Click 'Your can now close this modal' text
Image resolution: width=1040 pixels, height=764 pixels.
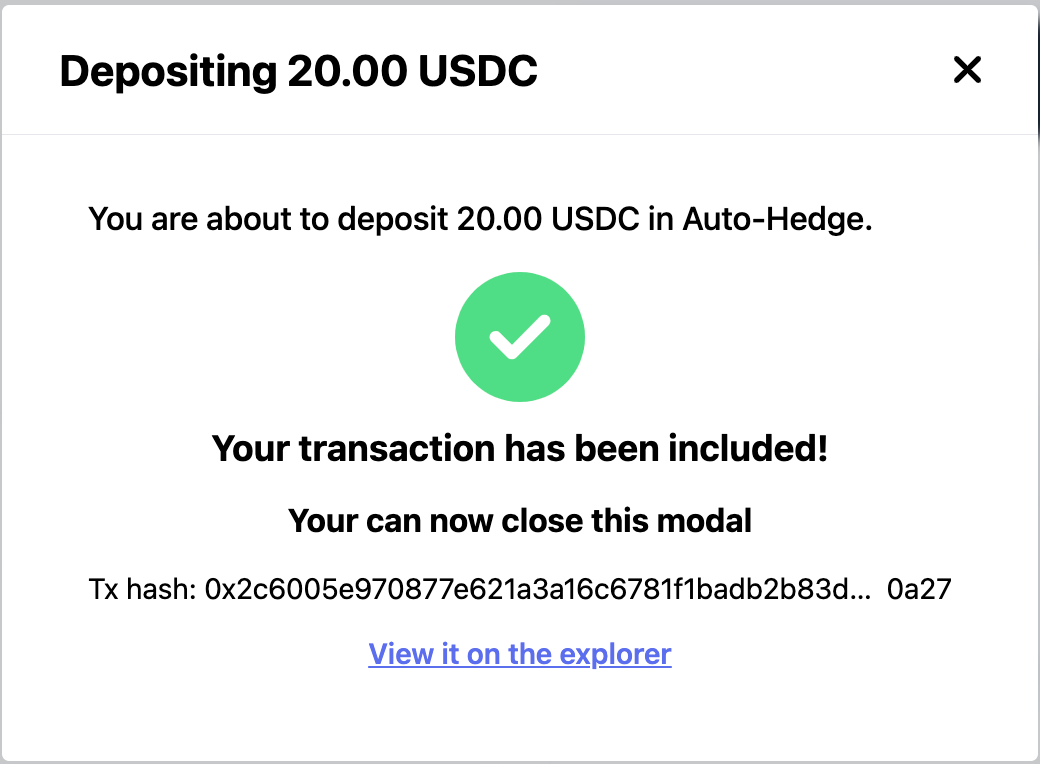pyautogui.click(x=520, y=521)
